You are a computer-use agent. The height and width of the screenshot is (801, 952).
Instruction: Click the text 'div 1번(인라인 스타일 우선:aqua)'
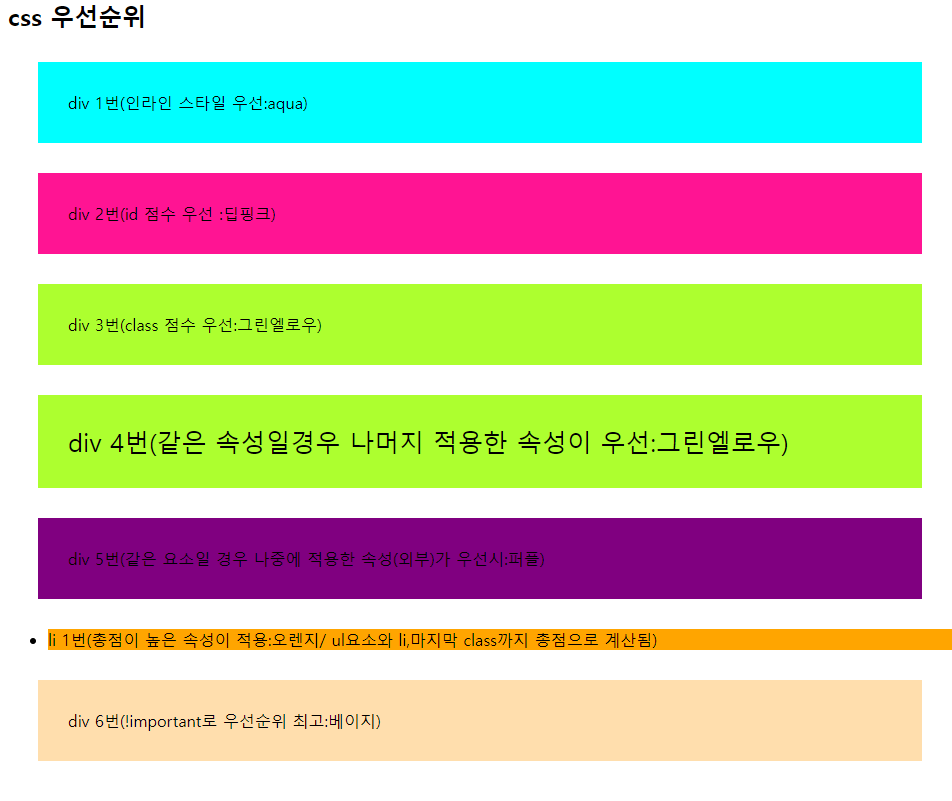tap(188, 103)
